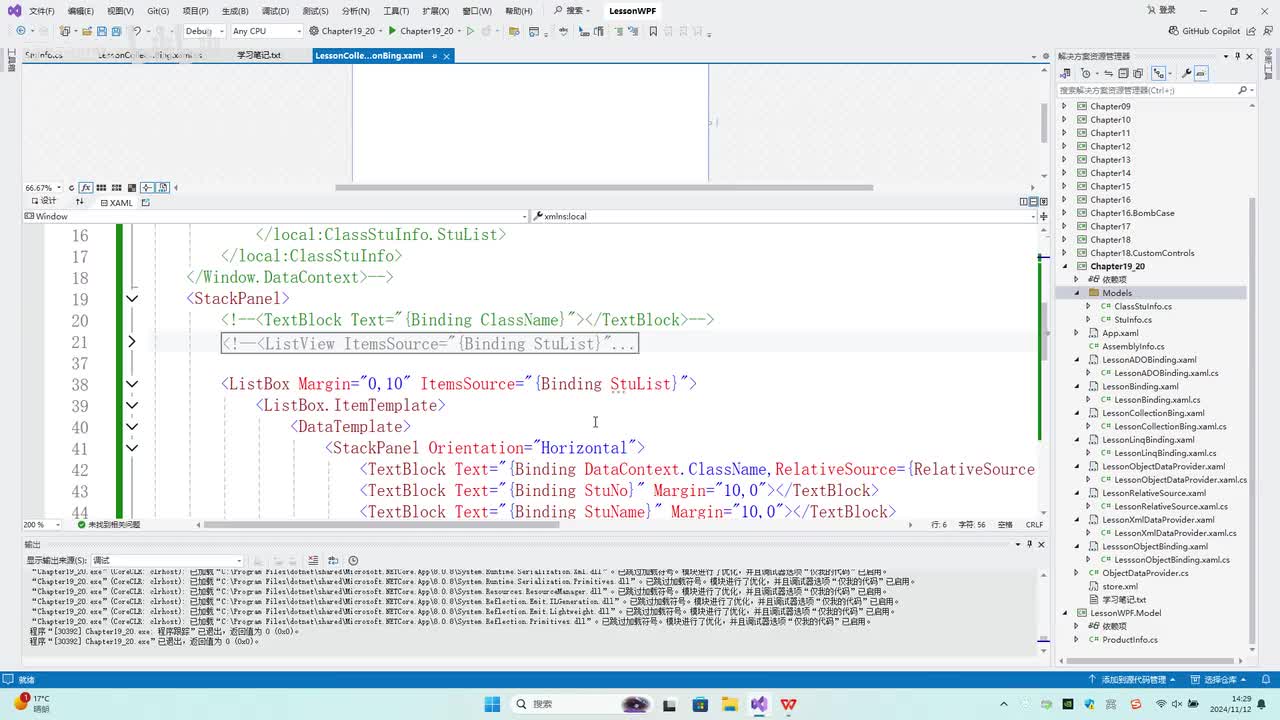
Task: Open the bookmark icon in the toolbar
Action: 653,31
